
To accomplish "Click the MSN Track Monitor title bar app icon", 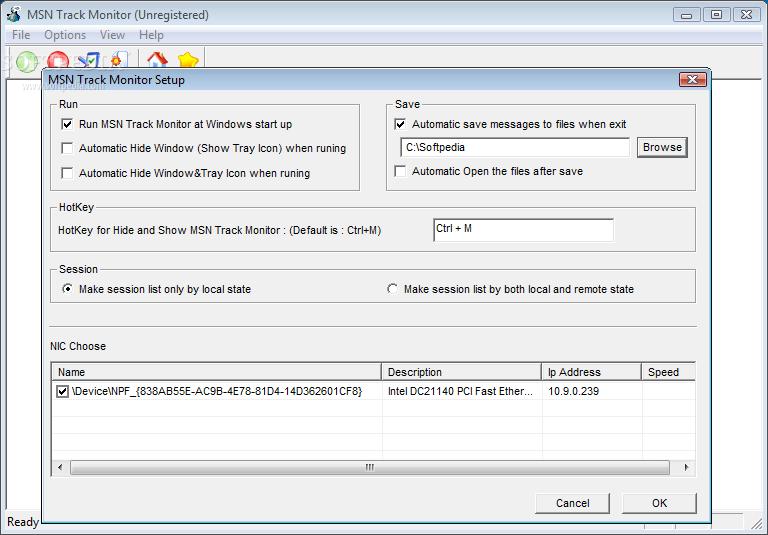I will [x=13, y=14].
